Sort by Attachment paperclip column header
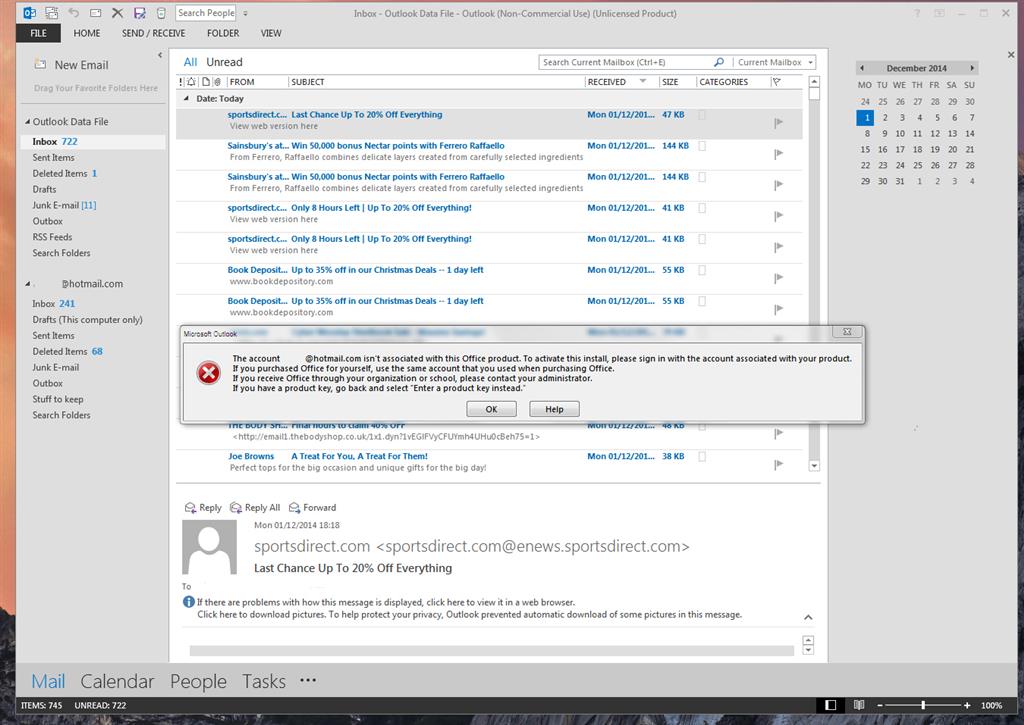Image resolution: width=1024 pixels, height=725 pixels. (x=217, y=82)
